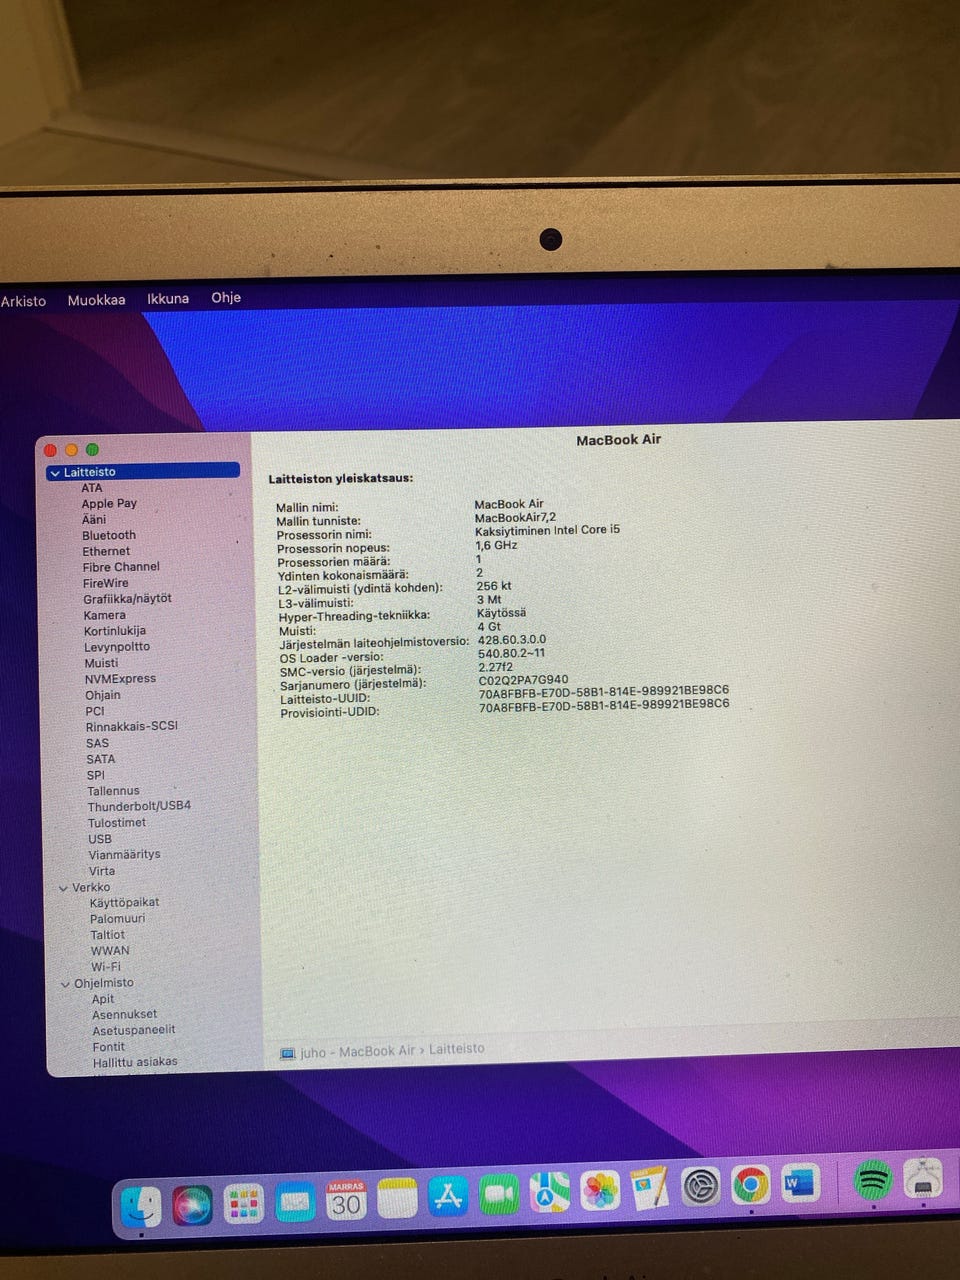Click Laitteisto in the path bar
960x1280 pixels.
coord(456,1049)
